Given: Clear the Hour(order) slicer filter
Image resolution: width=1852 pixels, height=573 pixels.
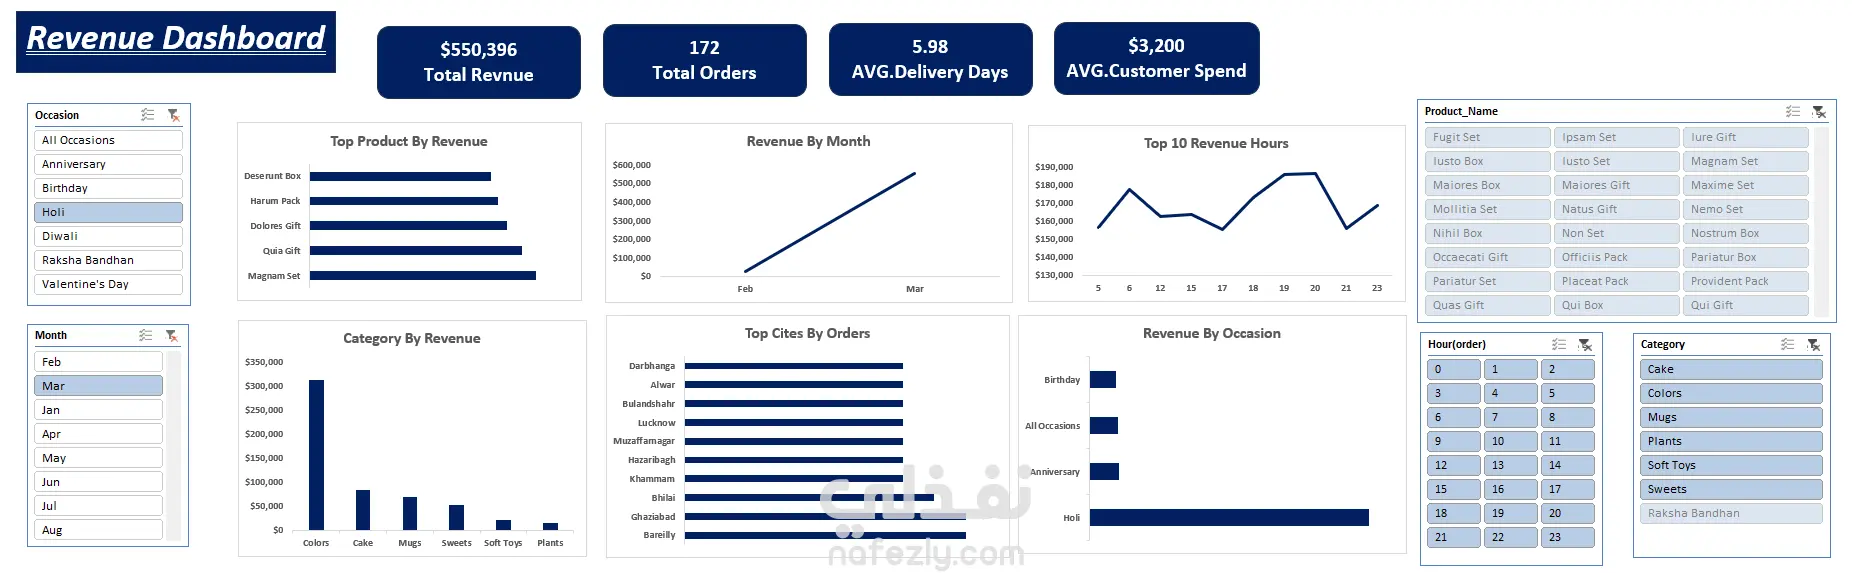Looking at the screenshot, I should 1585,344.
